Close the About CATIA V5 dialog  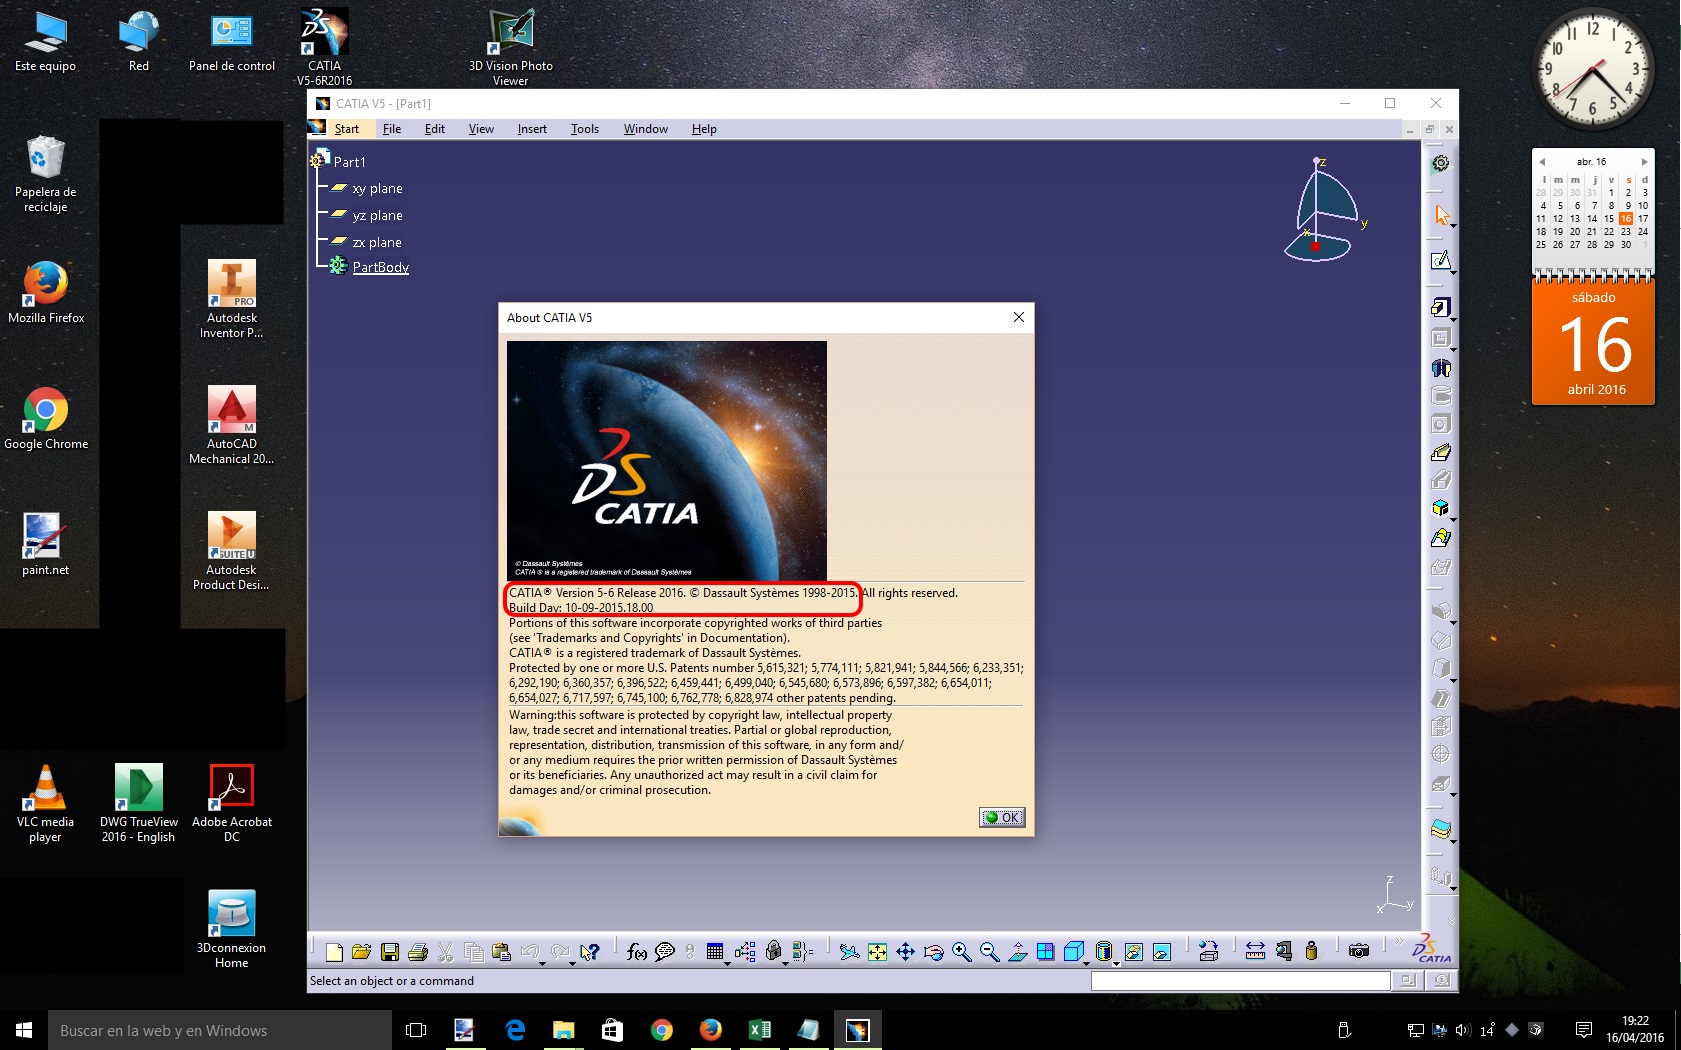pyautogui.click(x=1018, y=317)
